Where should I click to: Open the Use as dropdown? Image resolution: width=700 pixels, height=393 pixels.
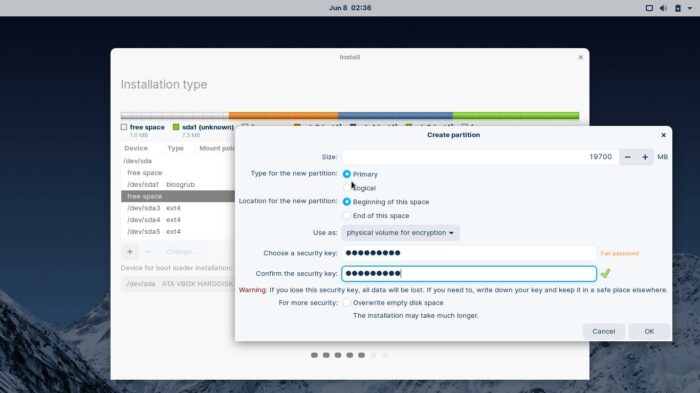pos(400,233)
